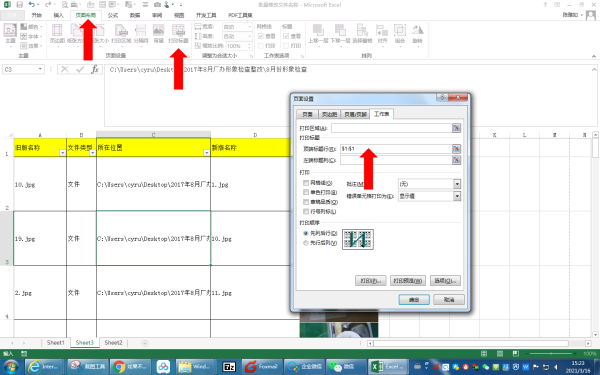The width and height of the screenshot is (600, 375).
Task: Click the left title columns (左端标题列) input field
Action: coord(396,160)
